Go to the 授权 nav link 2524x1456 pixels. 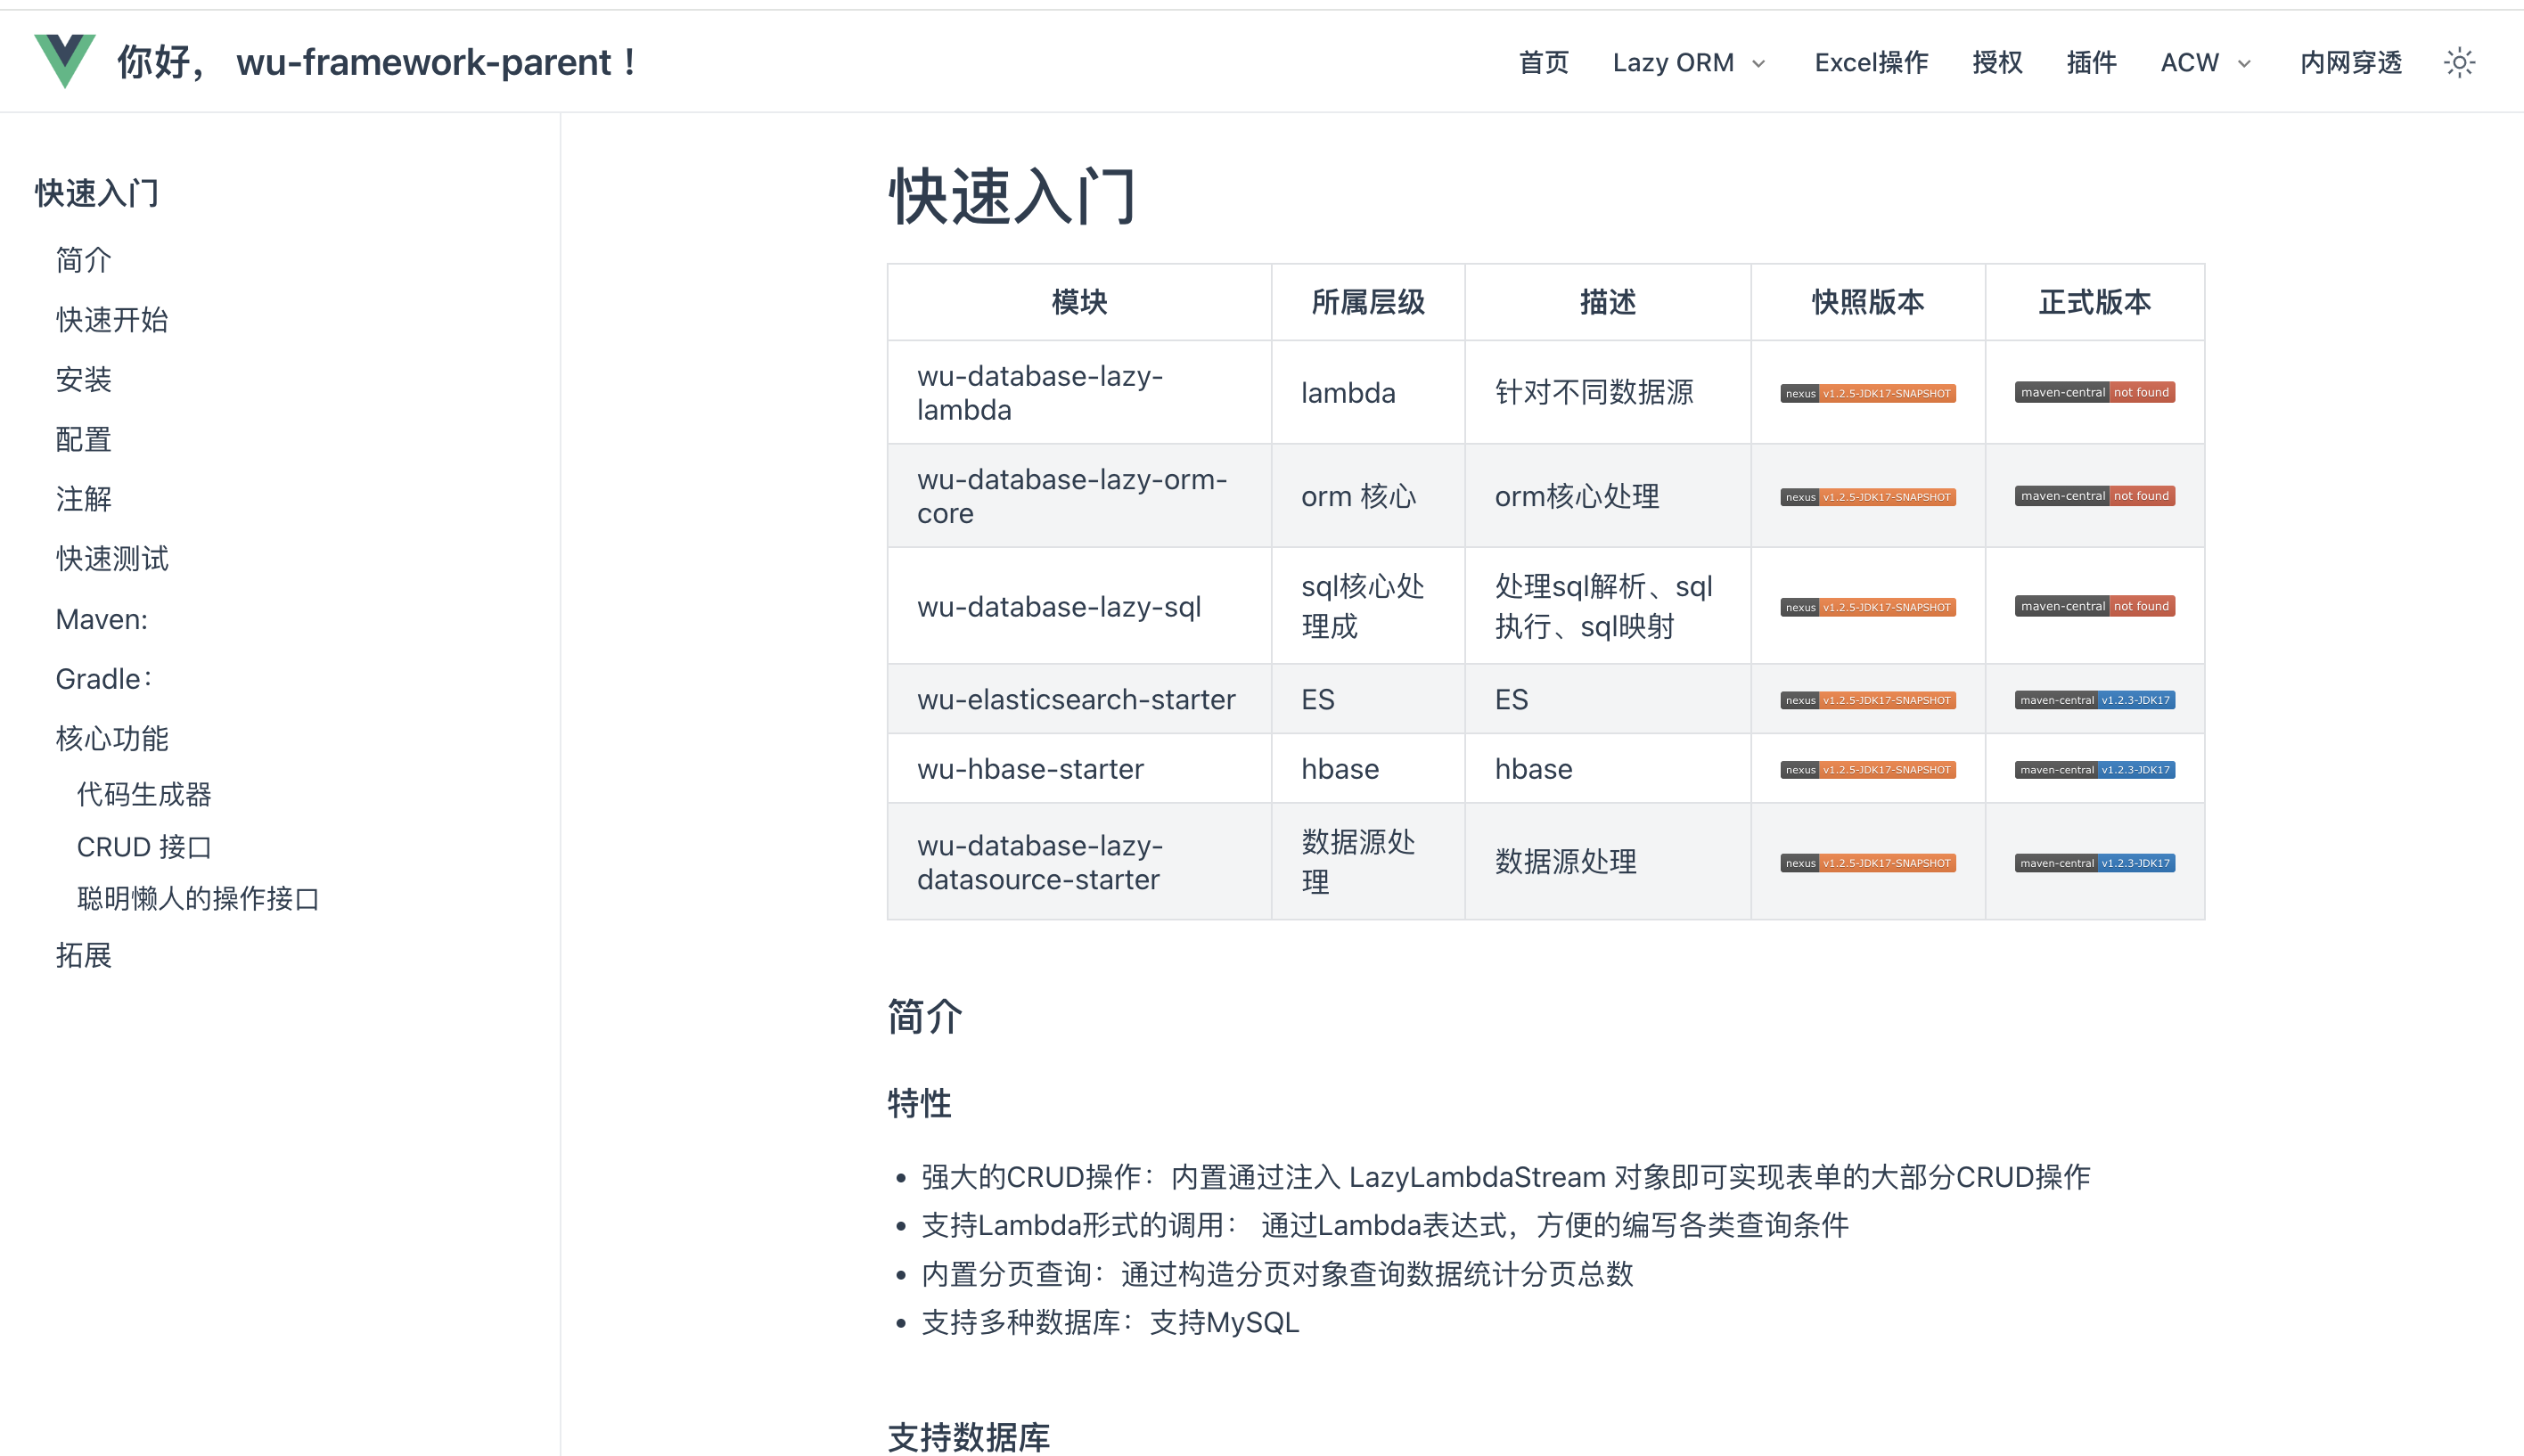pos(1996,62)
